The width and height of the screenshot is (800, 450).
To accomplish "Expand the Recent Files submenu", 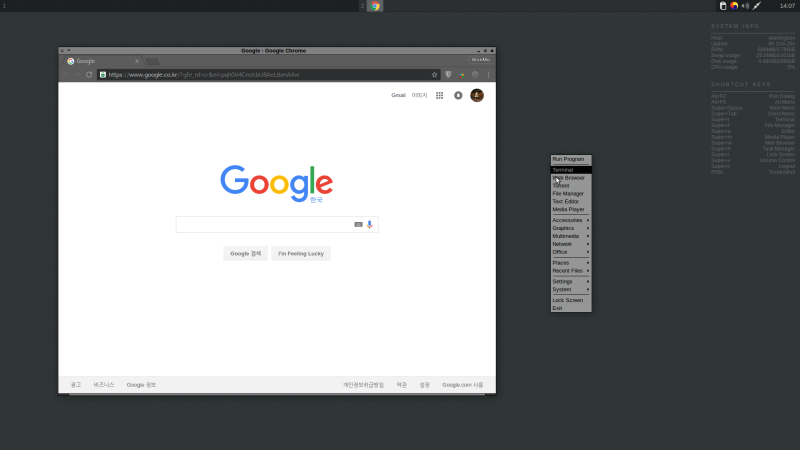I will [x=571, y=271].
